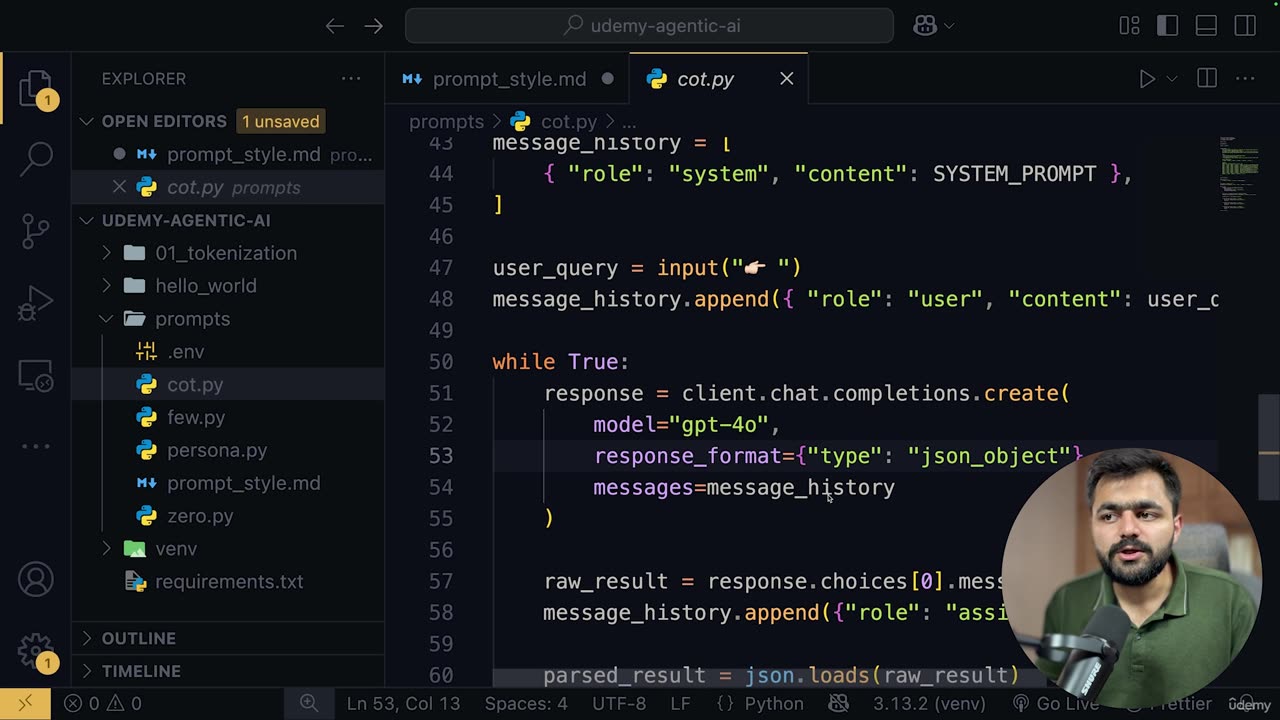This screenshot has width=1280, height=720.
Task: Click the zoom magnifier status bar icon
Action: pyautogui.click(x=309, y=704)
